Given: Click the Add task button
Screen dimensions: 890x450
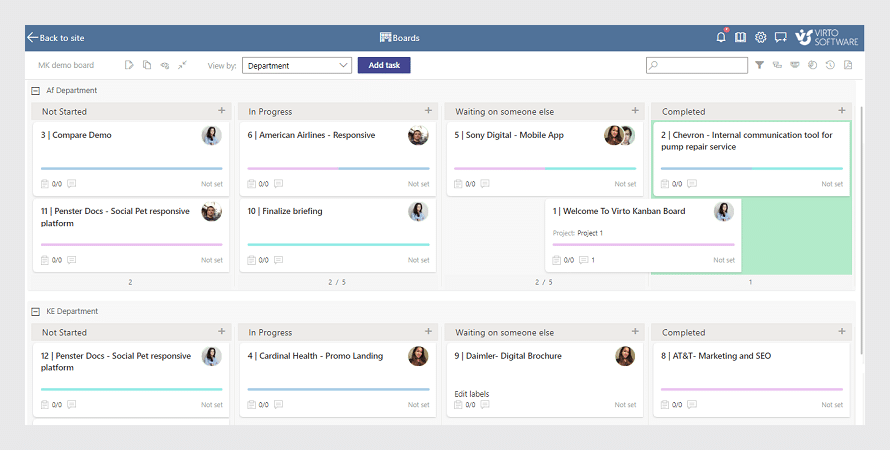Looking at the screenshot, I should tap(384, 65).
